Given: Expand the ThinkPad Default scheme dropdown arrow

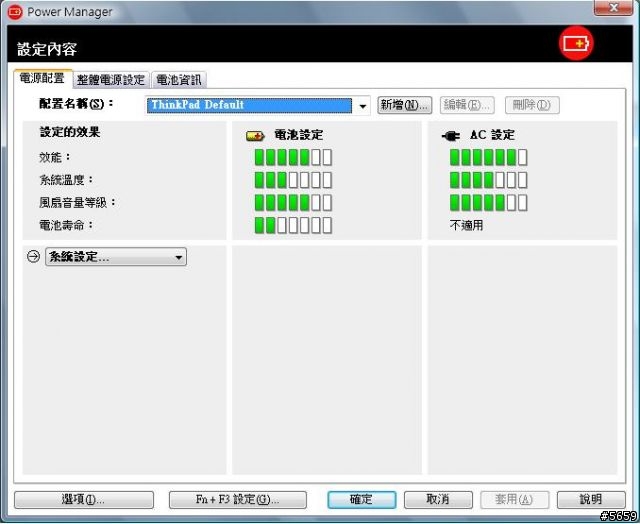Looking at the screenshot, I should click(362, 106).
